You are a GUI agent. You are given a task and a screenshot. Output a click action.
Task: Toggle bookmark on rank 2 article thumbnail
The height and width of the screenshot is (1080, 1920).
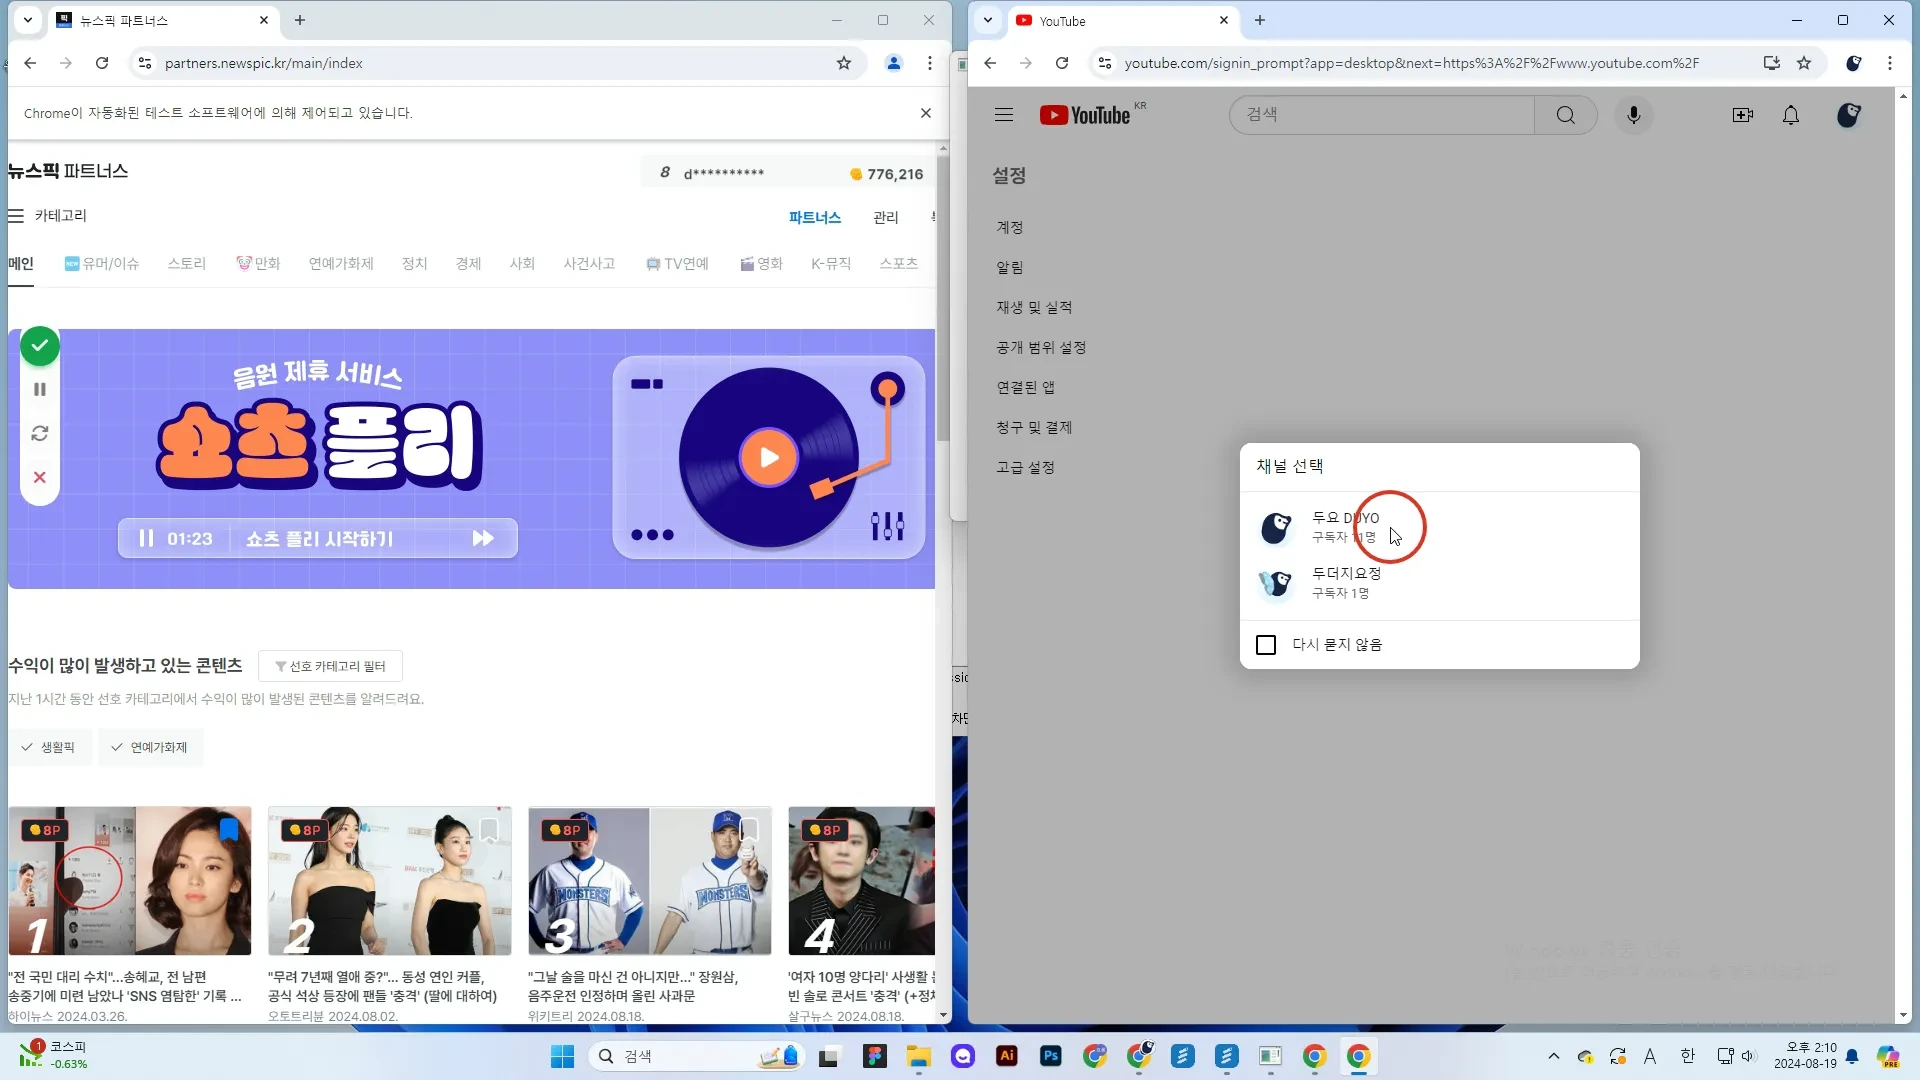click(x=489, y=829)
